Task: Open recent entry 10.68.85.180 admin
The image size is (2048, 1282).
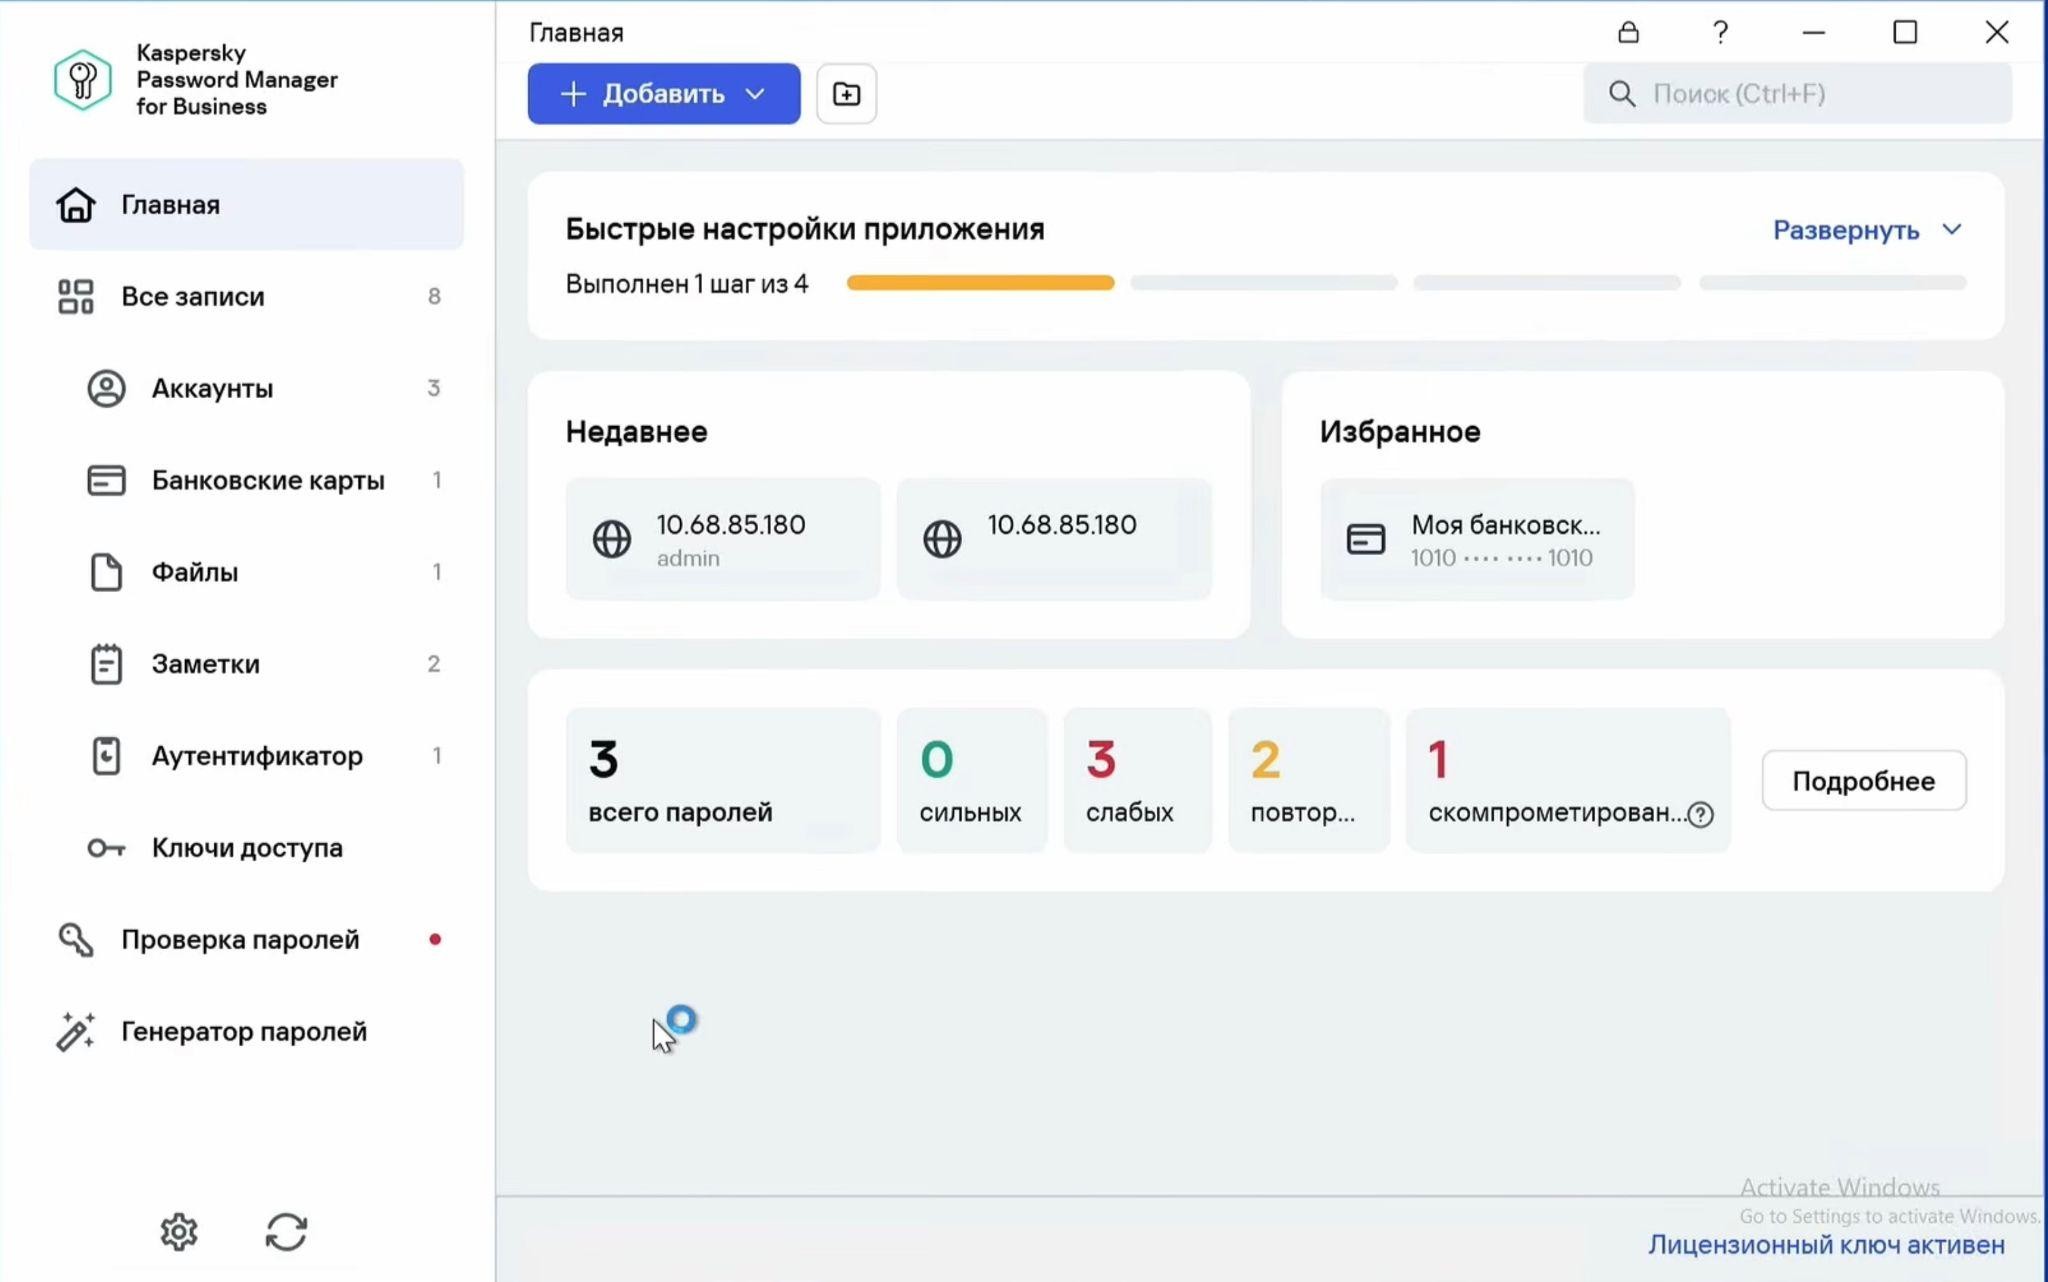Action: pos(723,539)
